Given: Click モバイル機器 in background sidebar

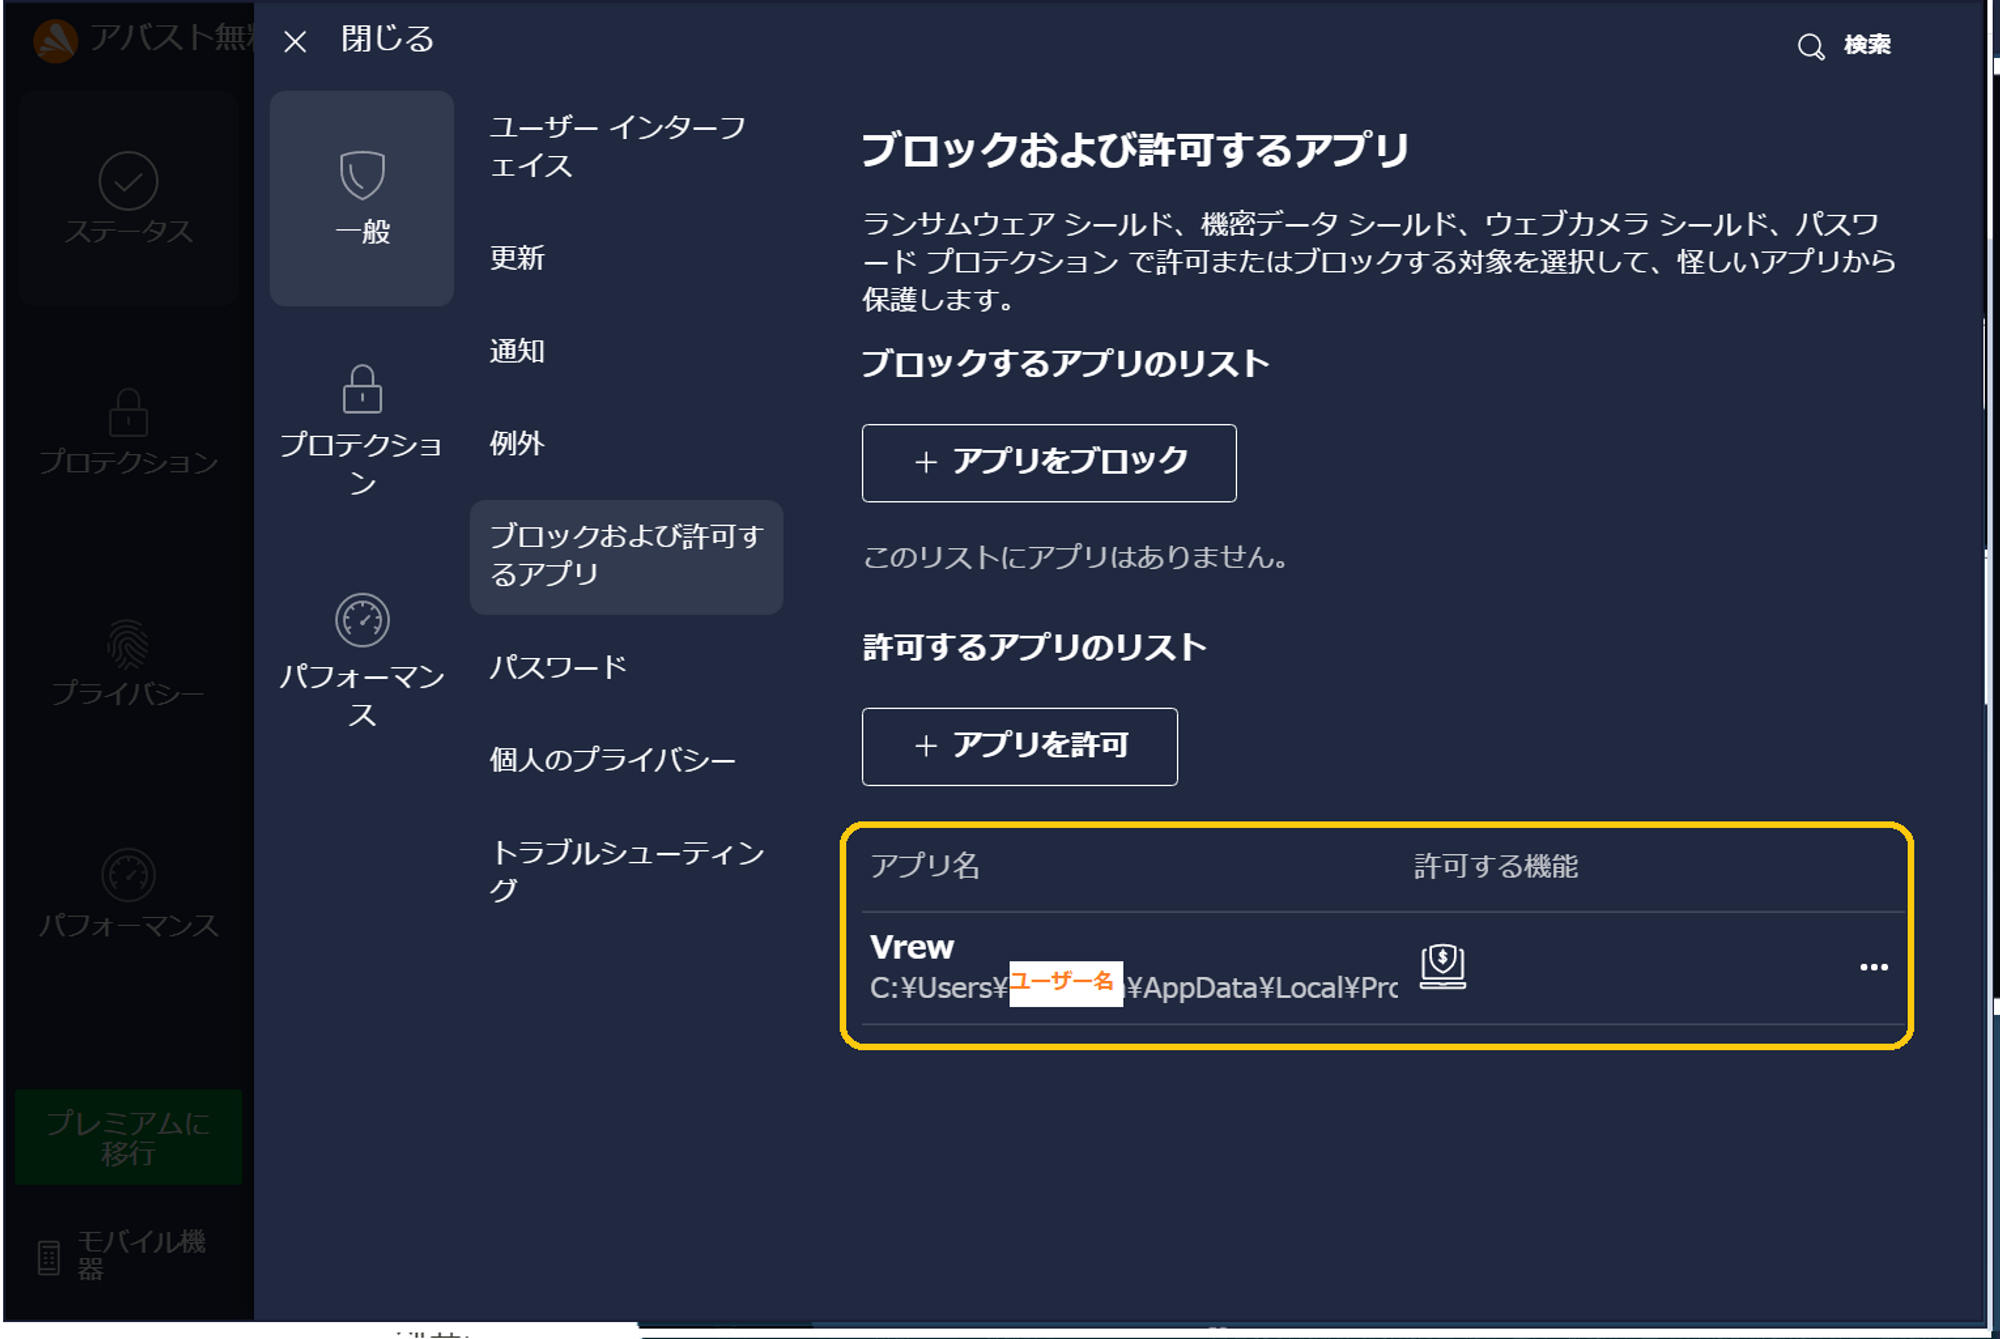Looking at the screenshot, I should point(122,1255).
